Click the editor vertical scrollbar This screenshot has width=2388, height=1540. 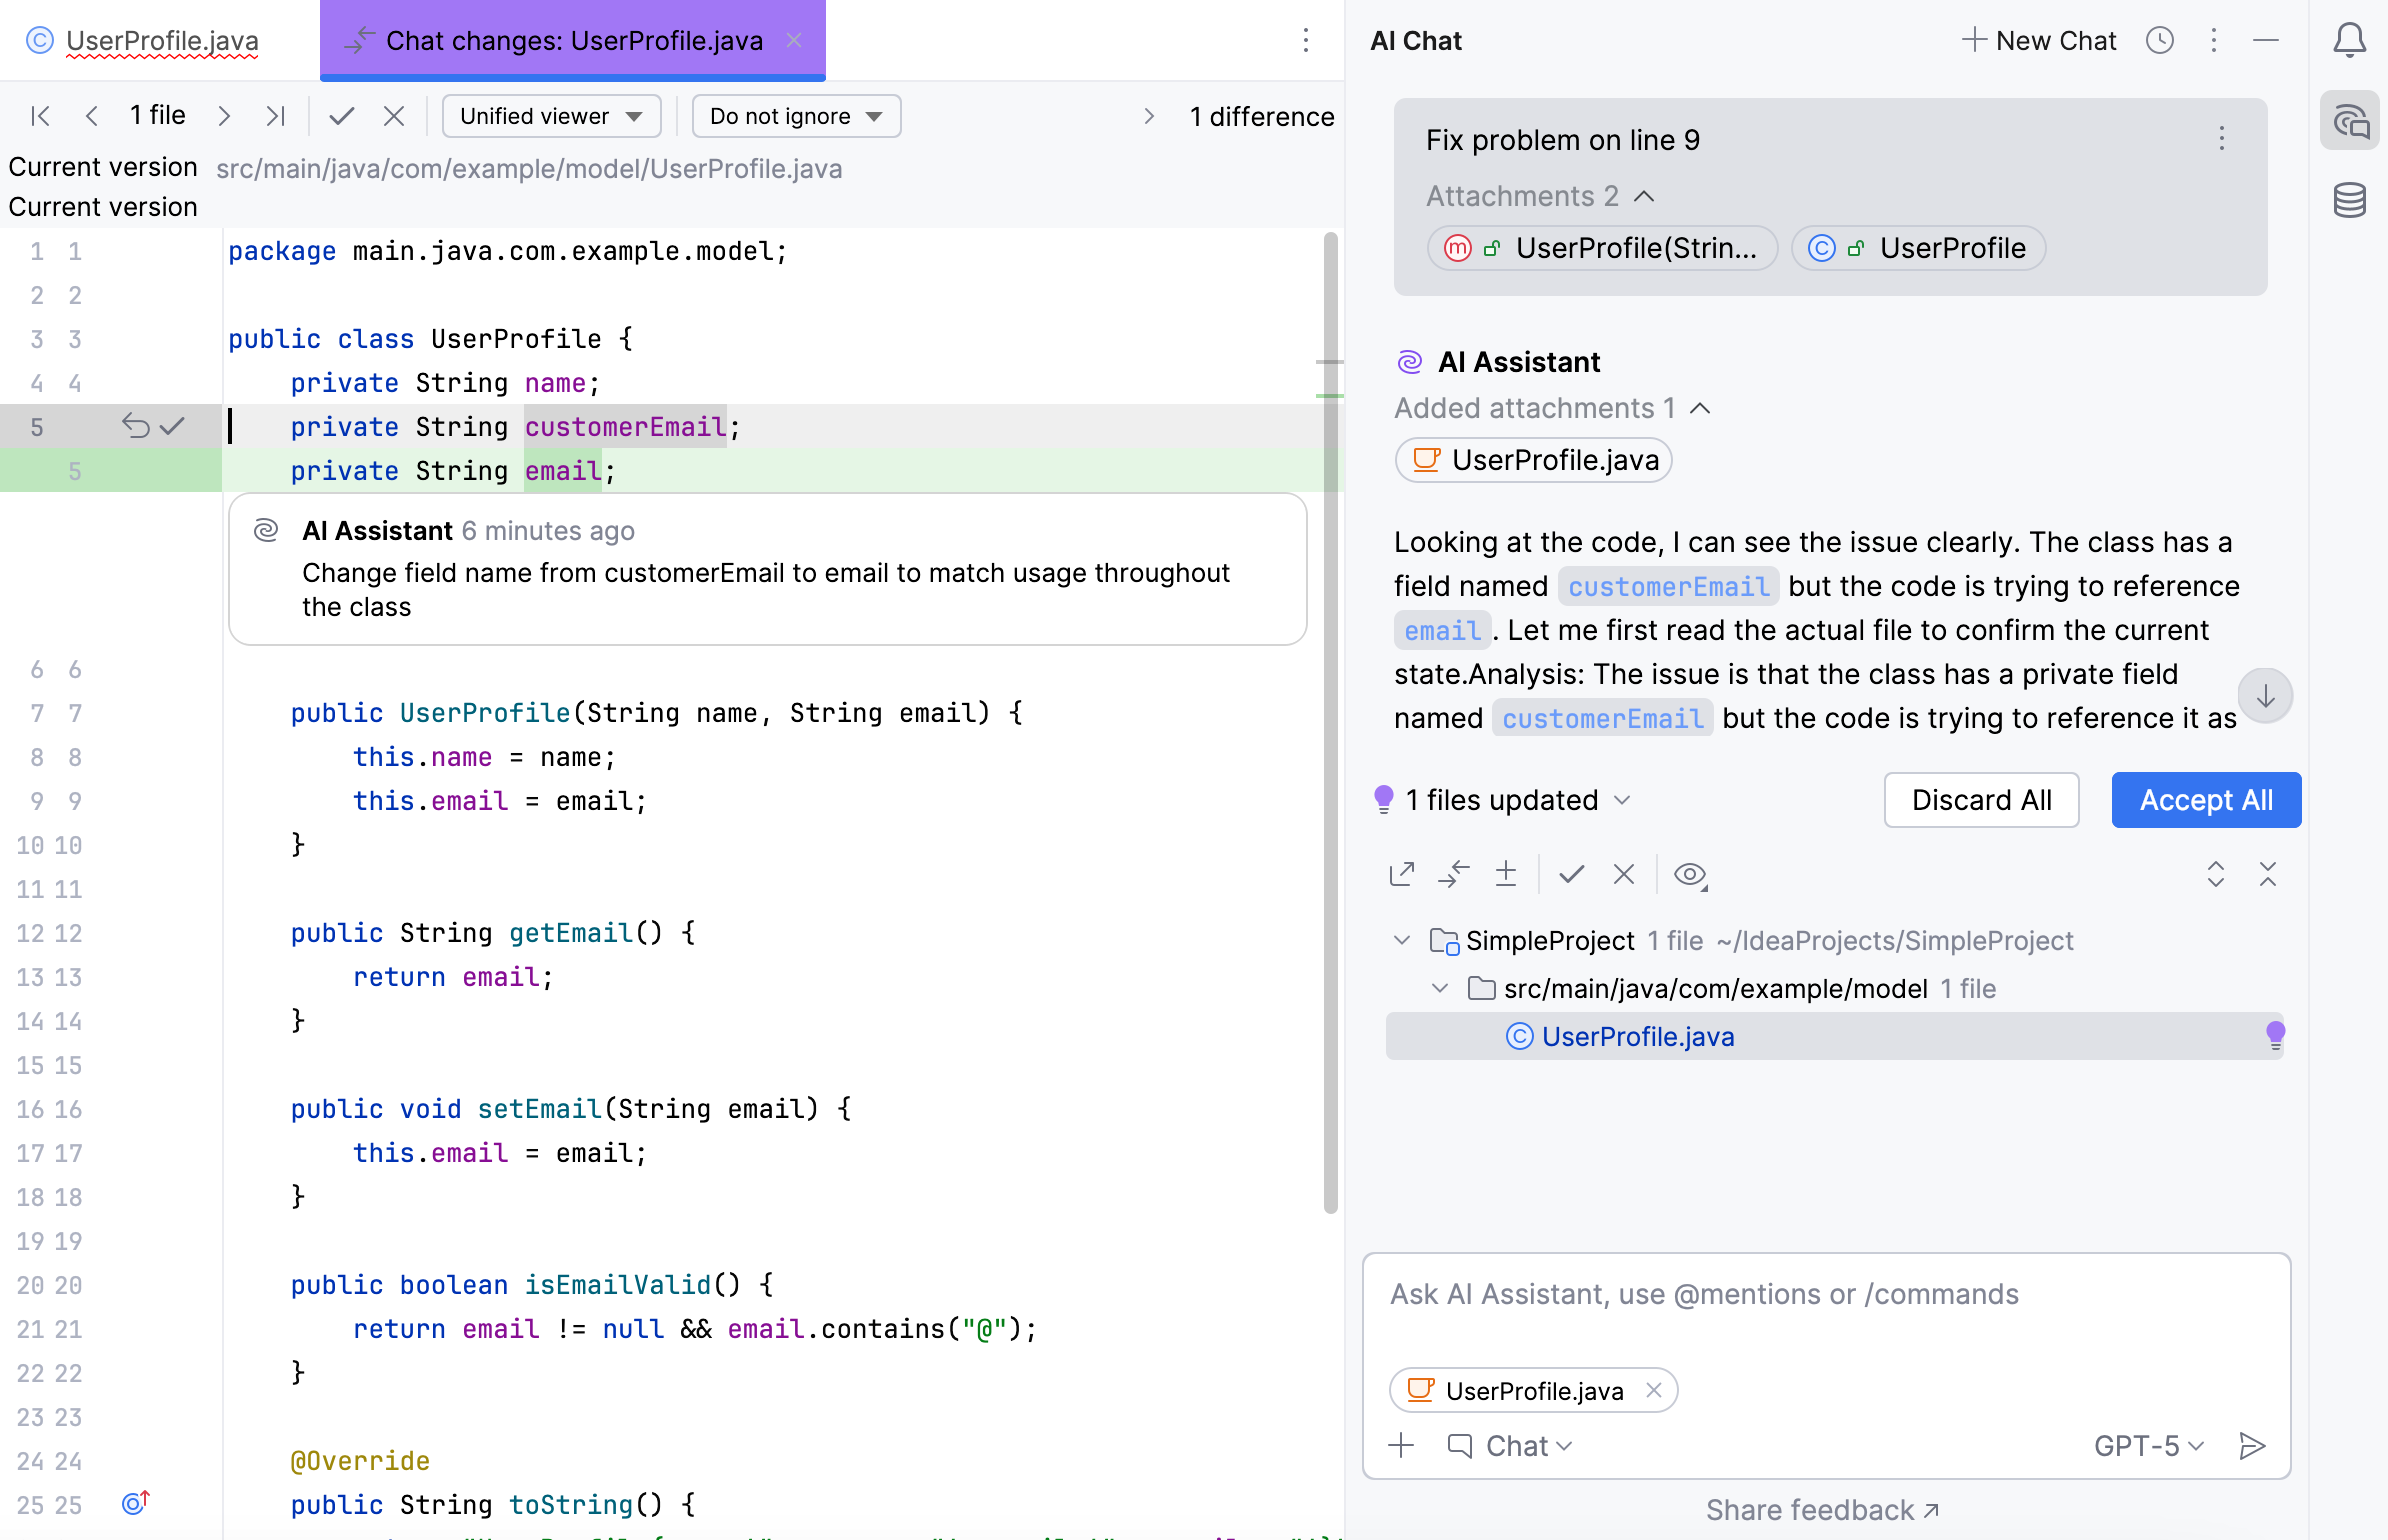[1330, 720]
